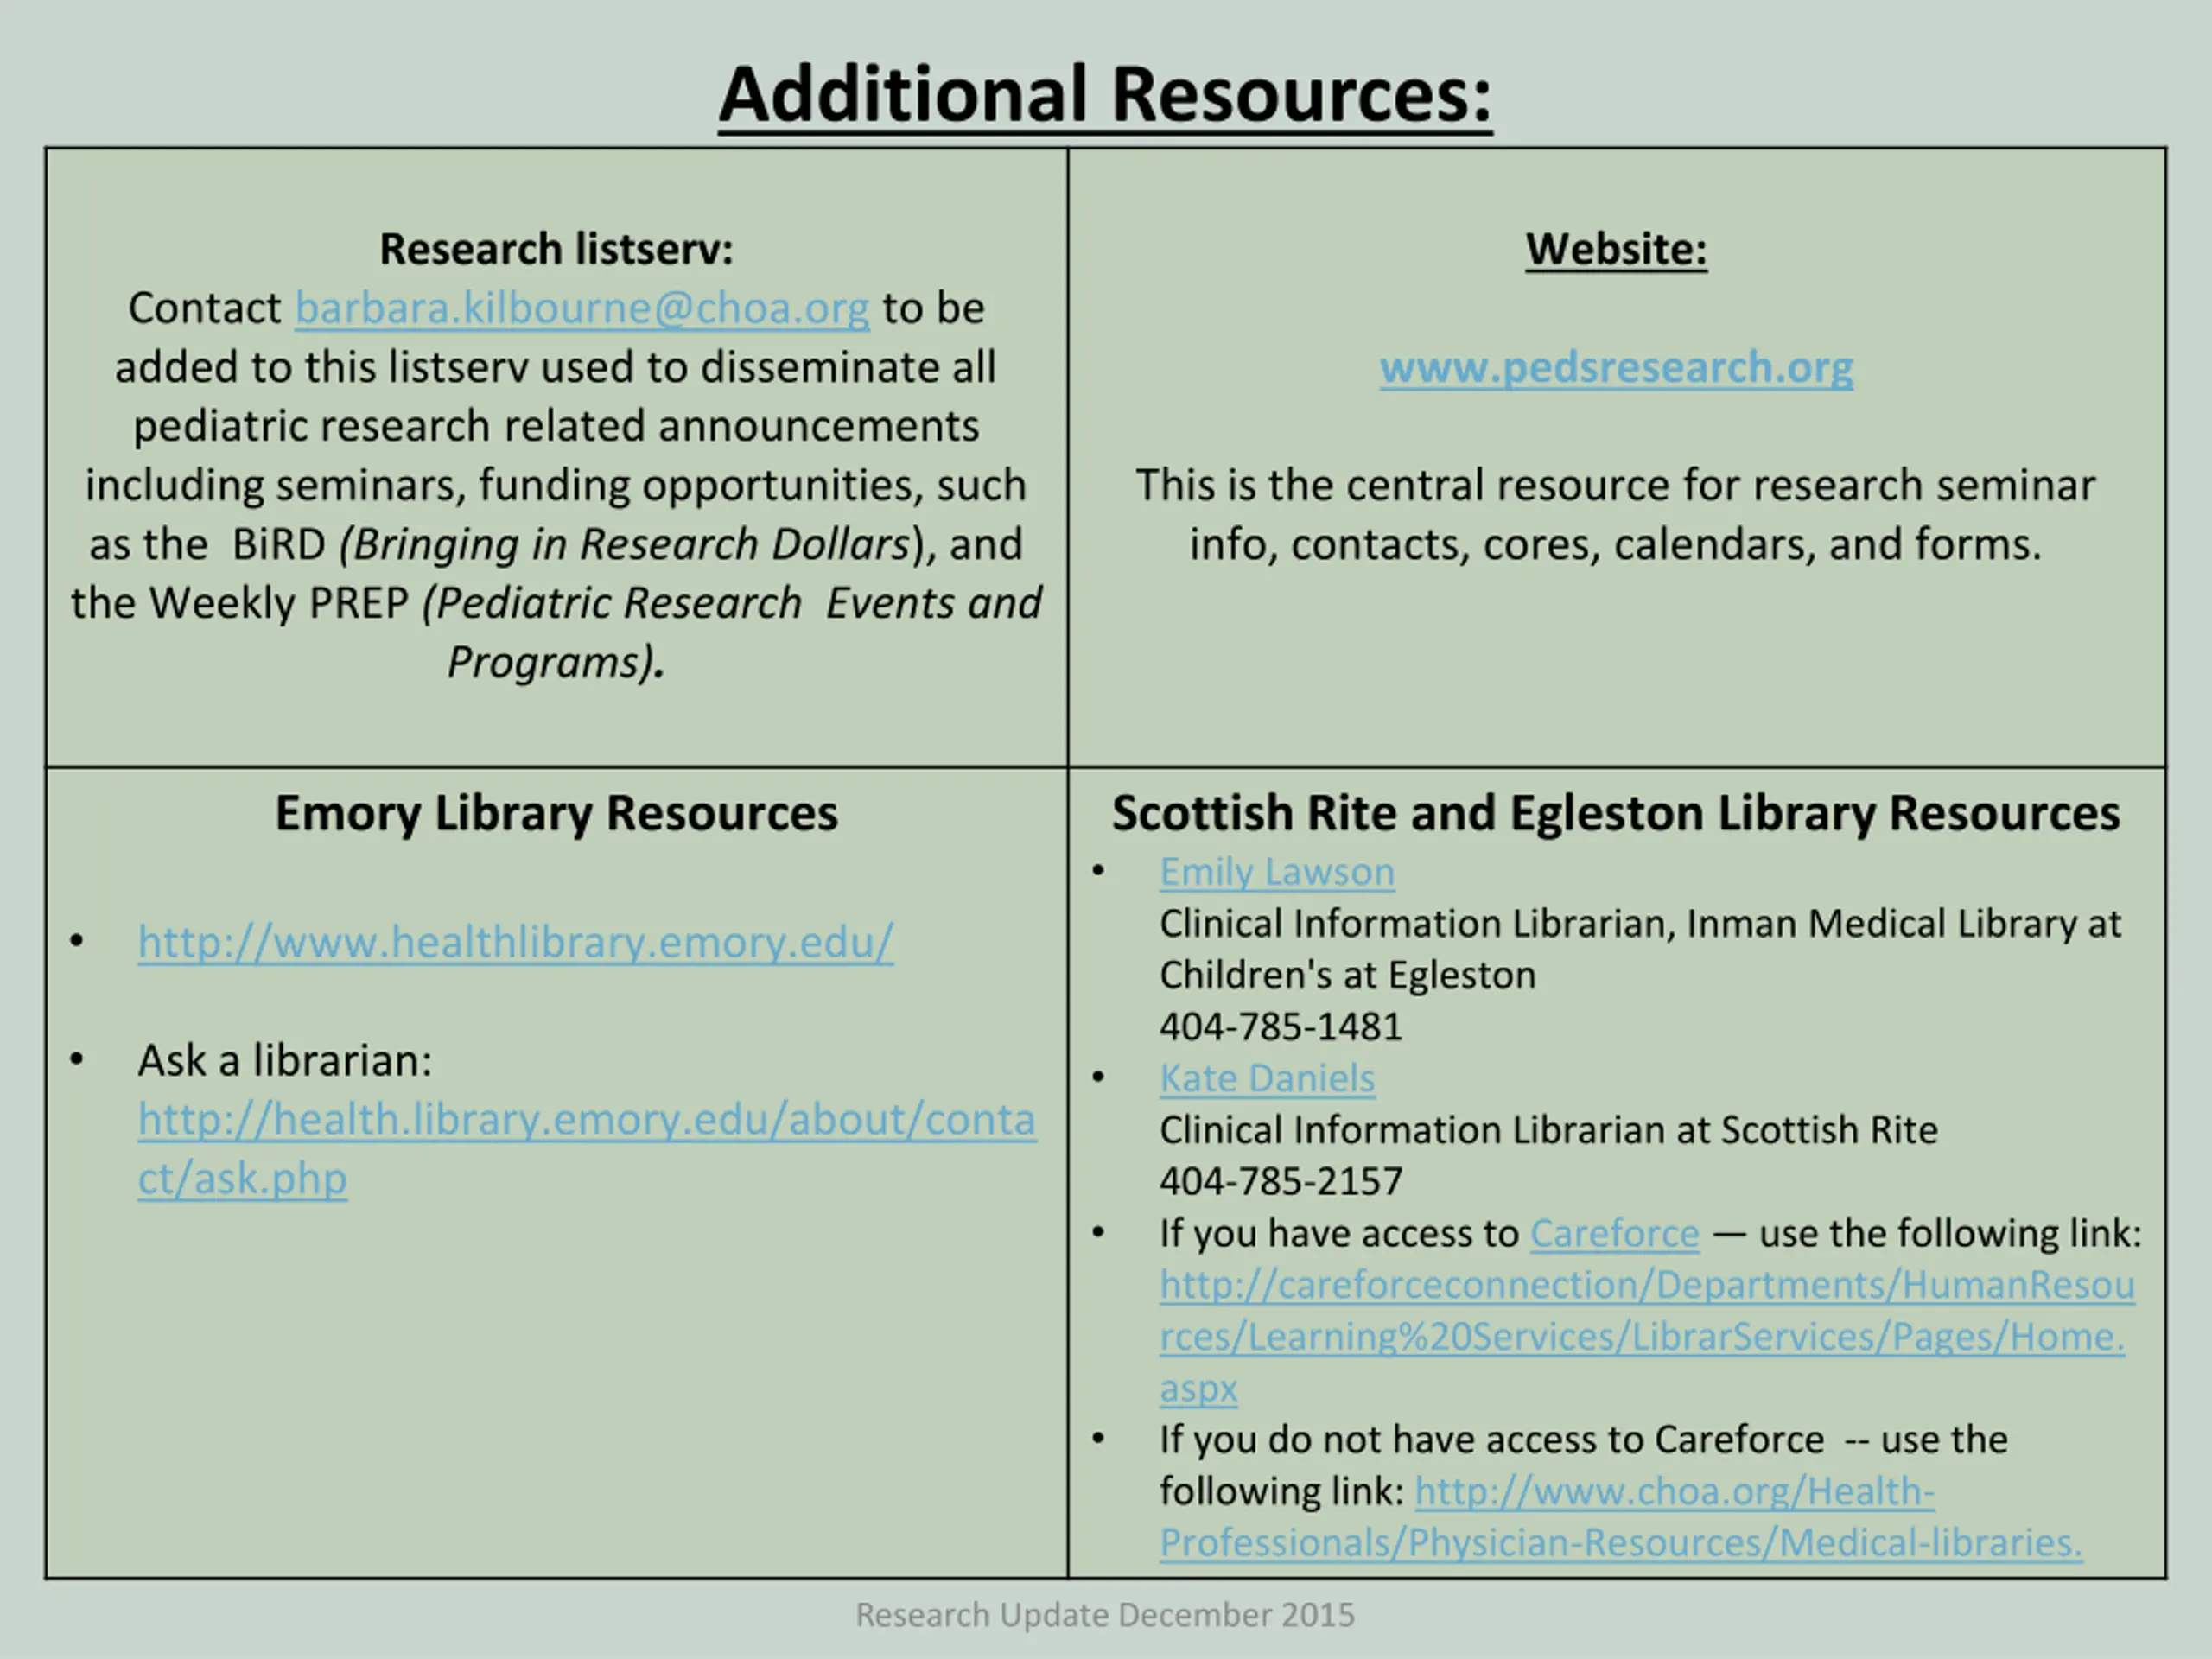Open Emily Lawson's contact link
Screen dimensions: 2212x1659
(1277, 872)
